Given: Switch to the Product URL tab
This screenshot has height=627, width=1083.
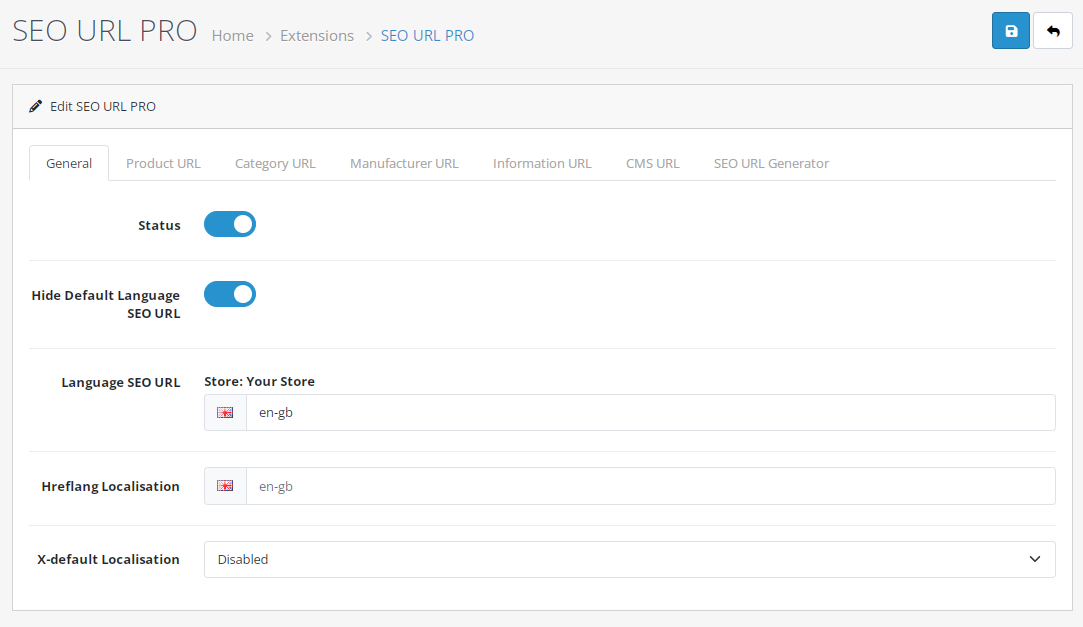Looking at the screenshot, I should tap(163, 164).
